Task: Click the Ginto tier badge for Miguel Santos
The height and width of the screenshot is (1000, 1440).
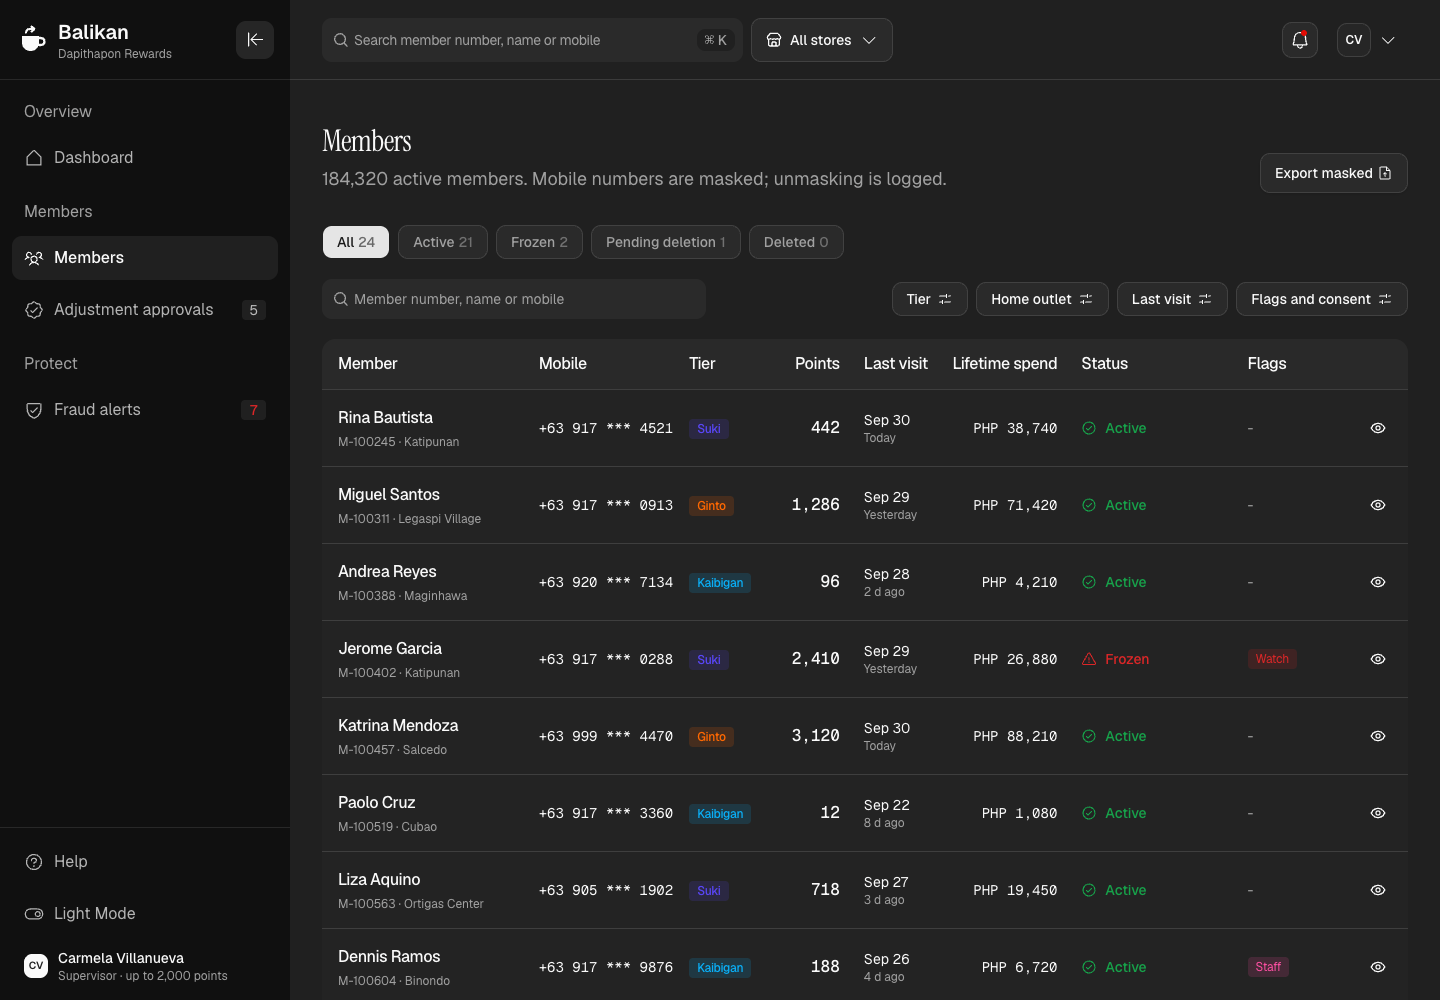Action: click(712, 506)
